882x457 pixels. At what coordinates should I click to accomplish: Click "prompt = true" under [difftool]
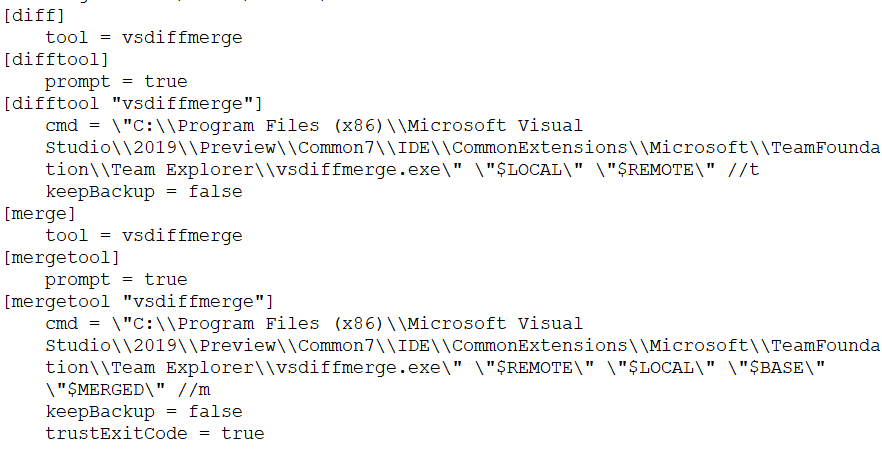point(116,82)
